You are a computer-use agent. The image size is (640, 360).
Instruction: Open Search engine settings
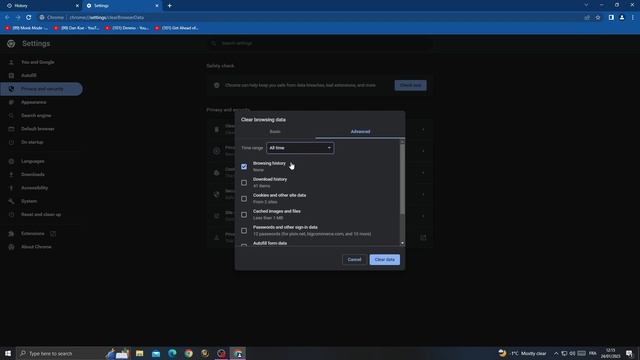tap(36, 116)
